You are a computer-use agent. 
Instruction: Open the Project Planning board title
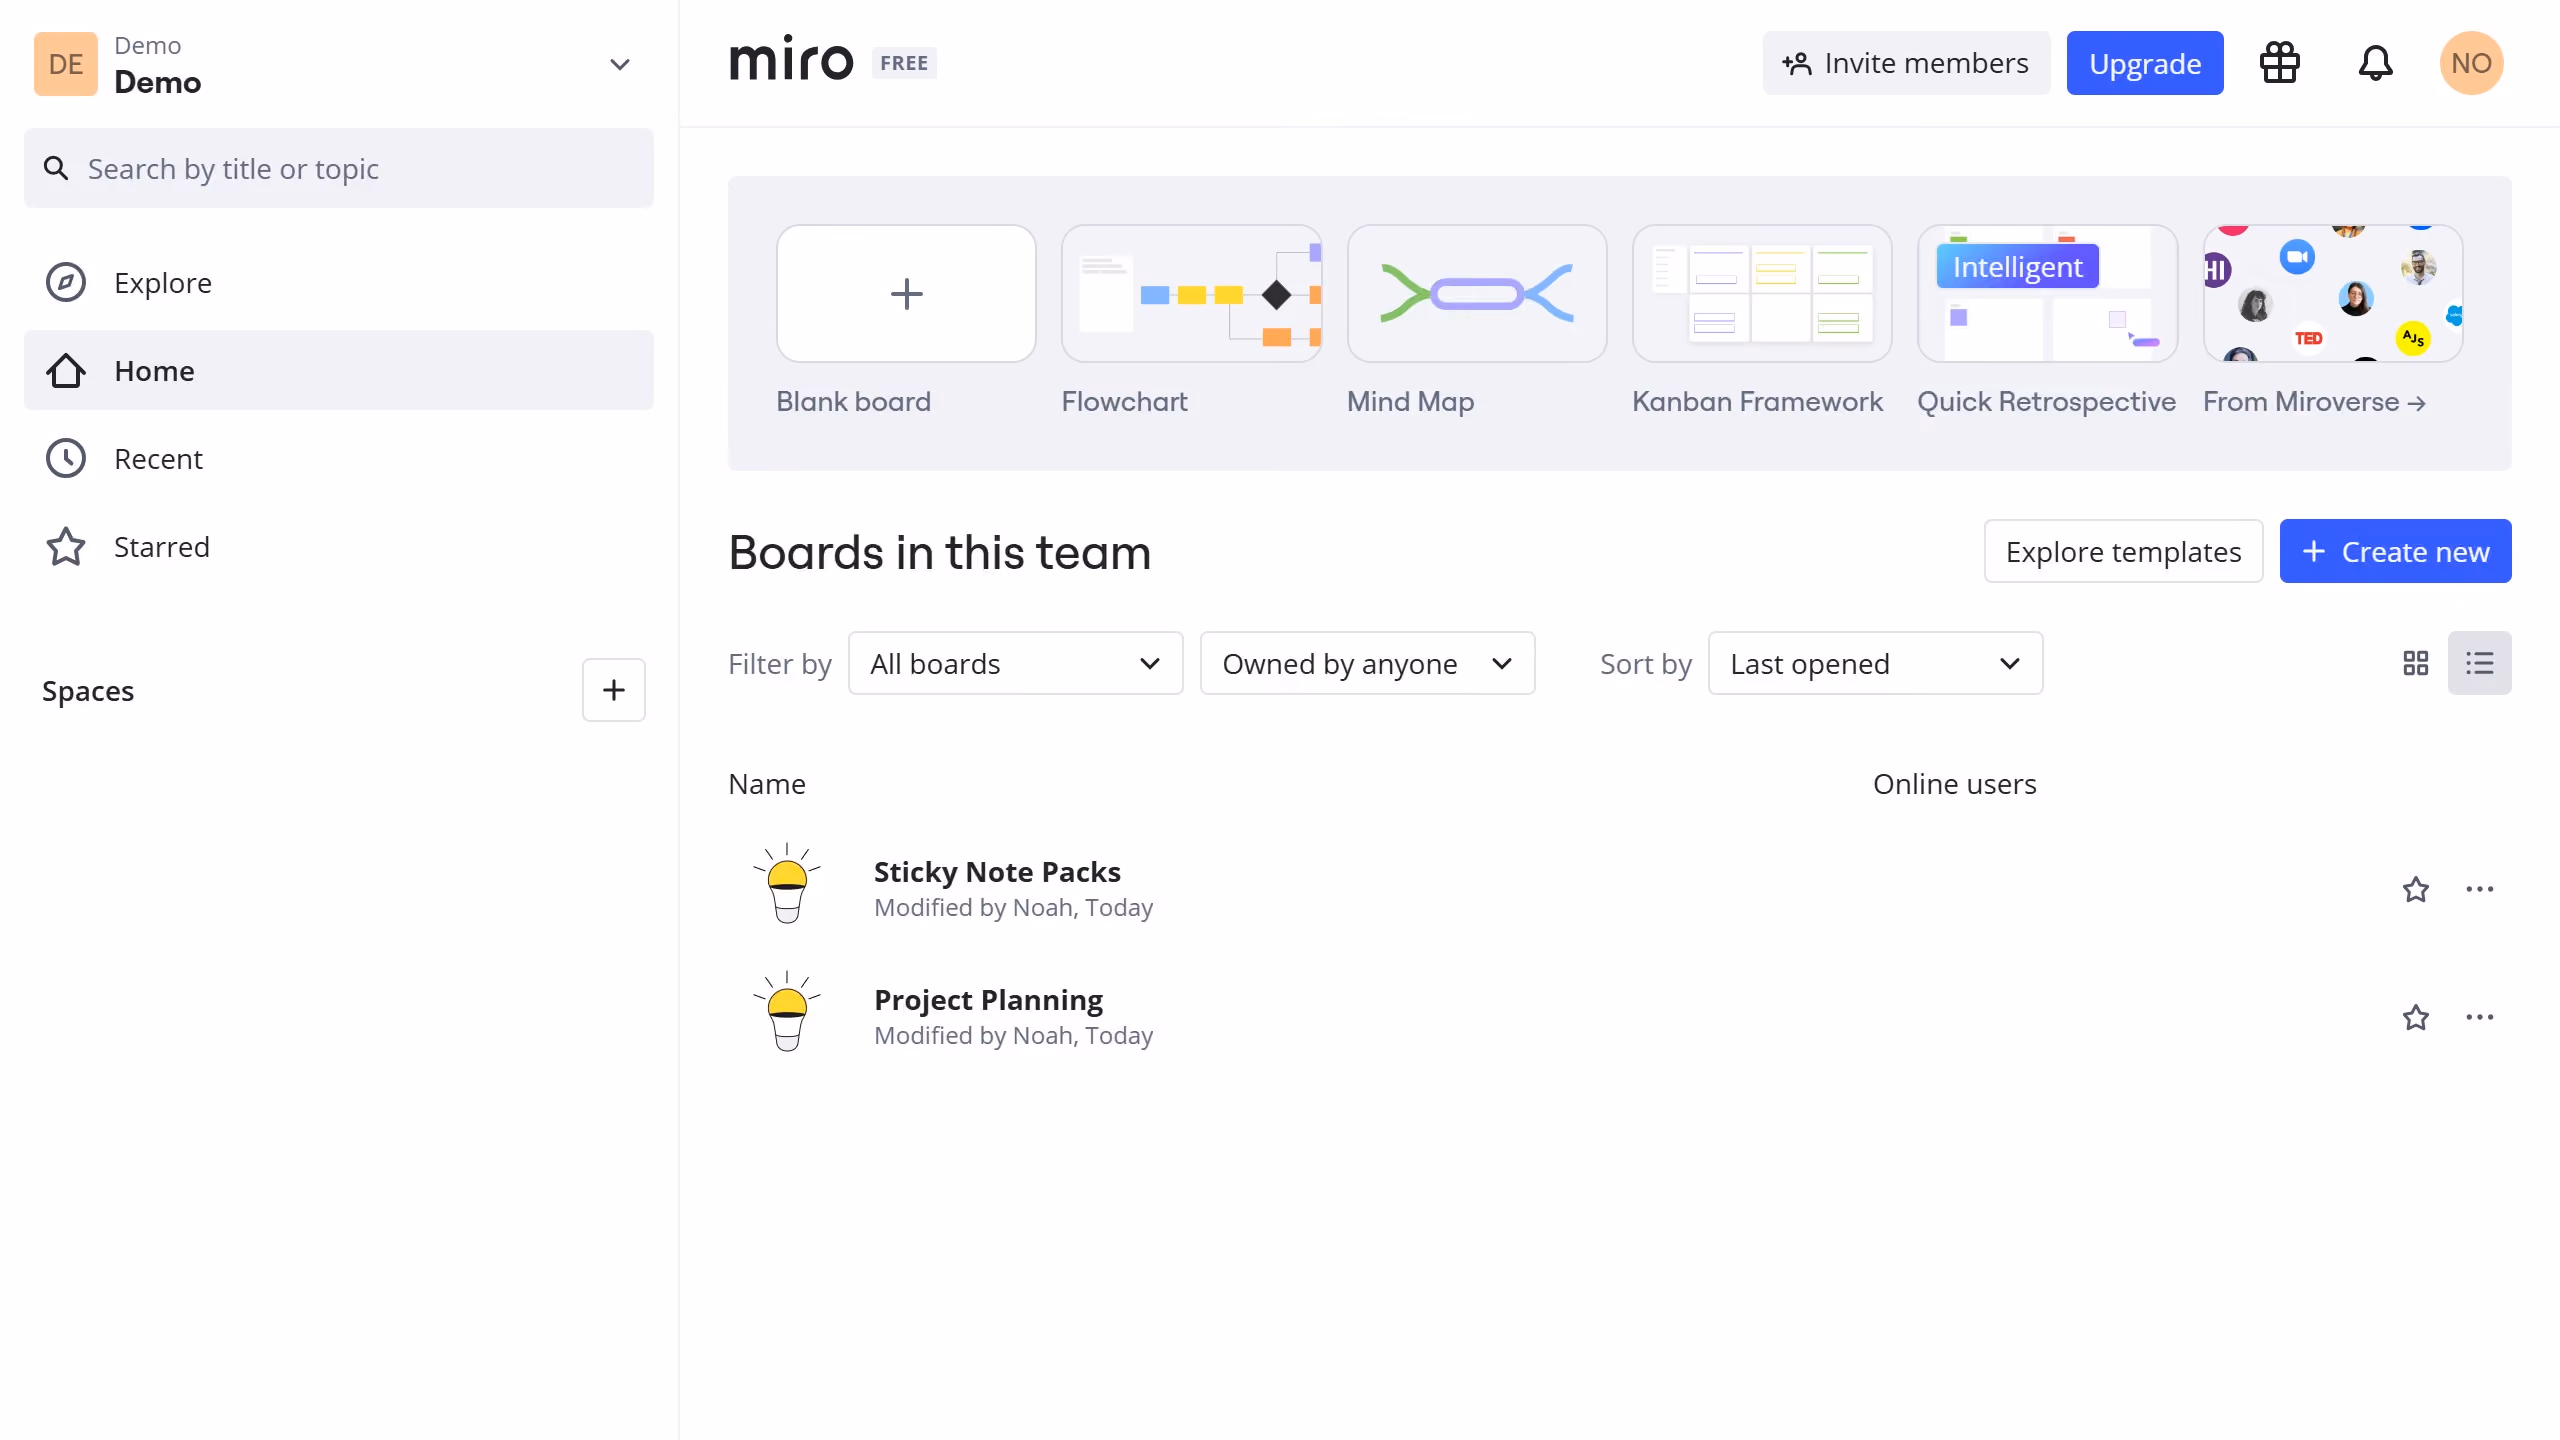pyautogui.click(x=988, y=1000)
